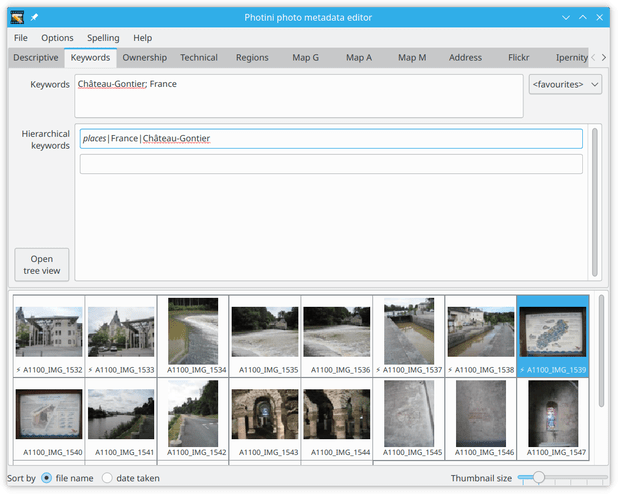Image resolution: width=618 pixels, height=494 pixels.
Task: Open the Options menu
Action: (x=57, y=38)
